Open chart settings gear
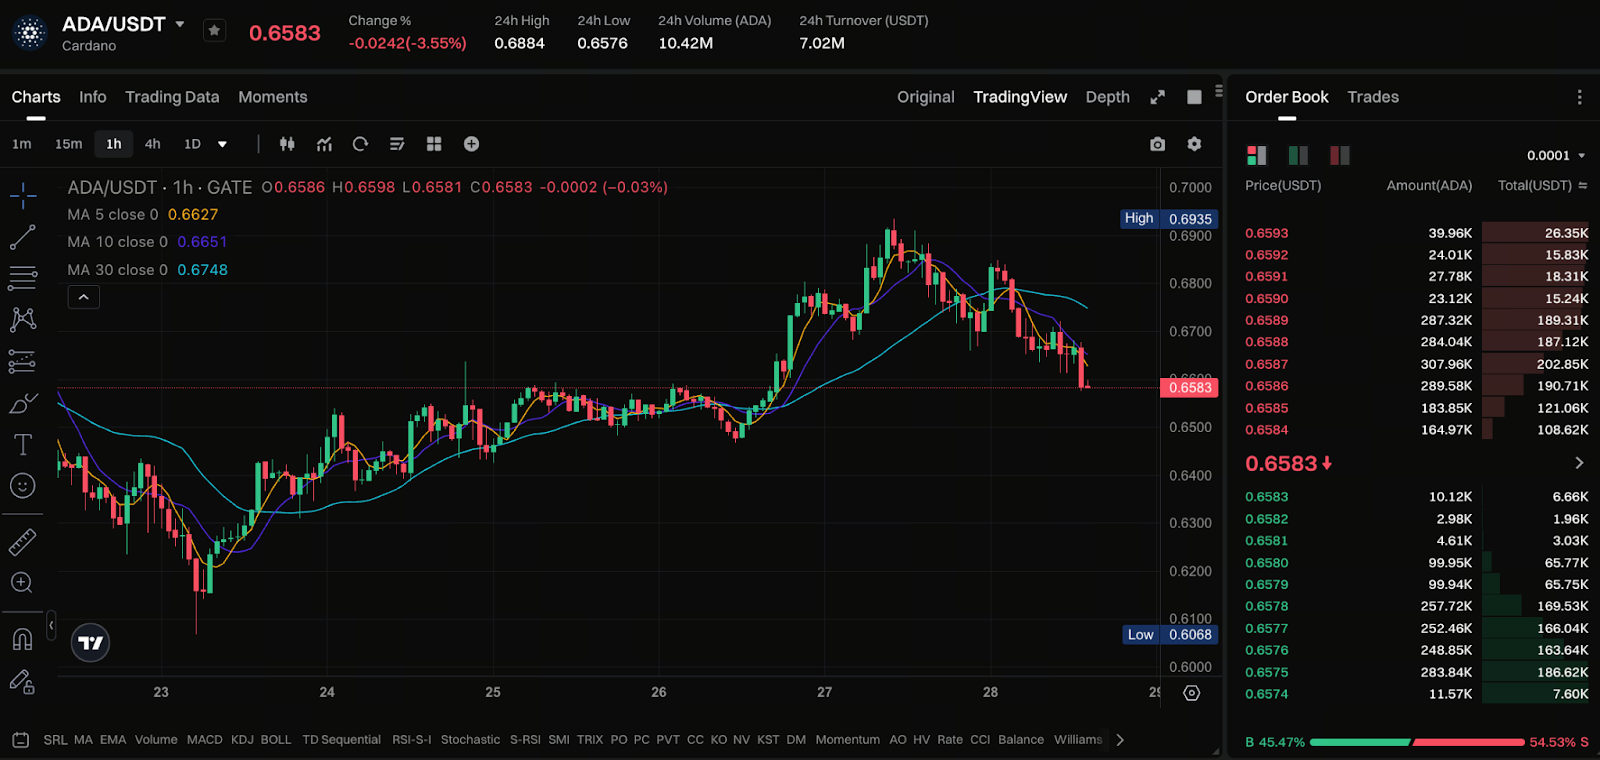This screenshot has width=1600, height=760. [1194, 144]
